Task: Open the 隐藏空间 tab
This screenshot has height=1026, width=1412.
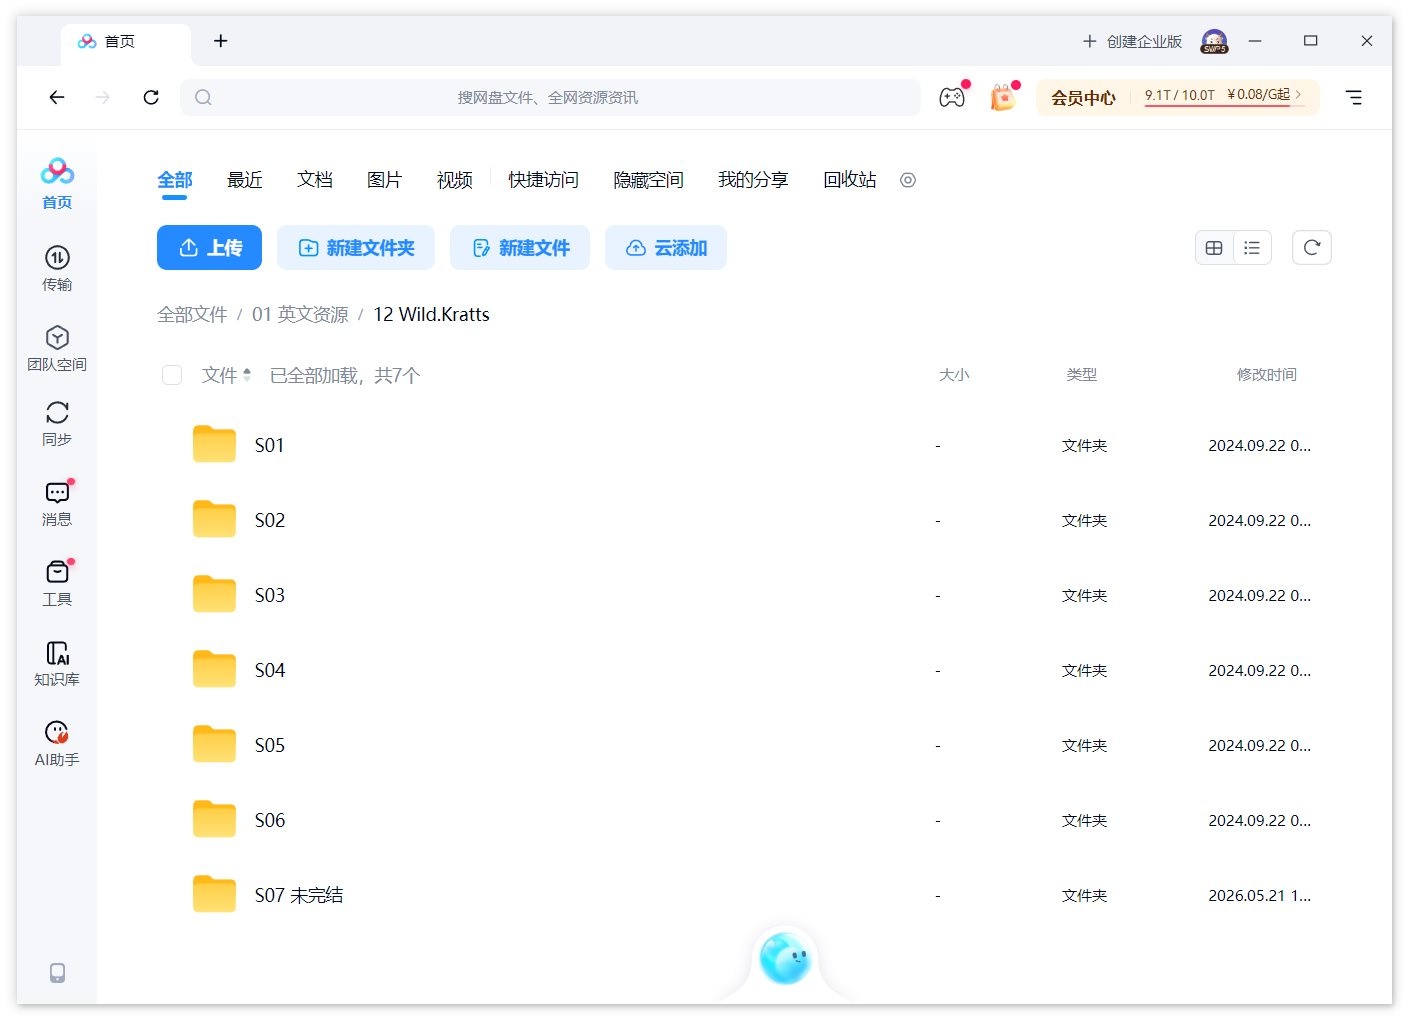Action: click(648, 180)
